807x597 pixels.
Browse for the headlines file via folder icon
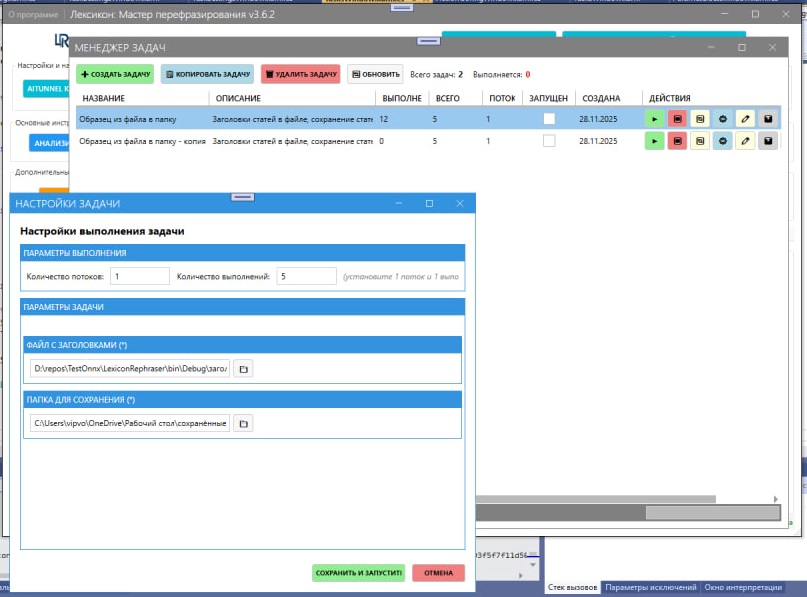pyautogui.click(x=242, y=369)
